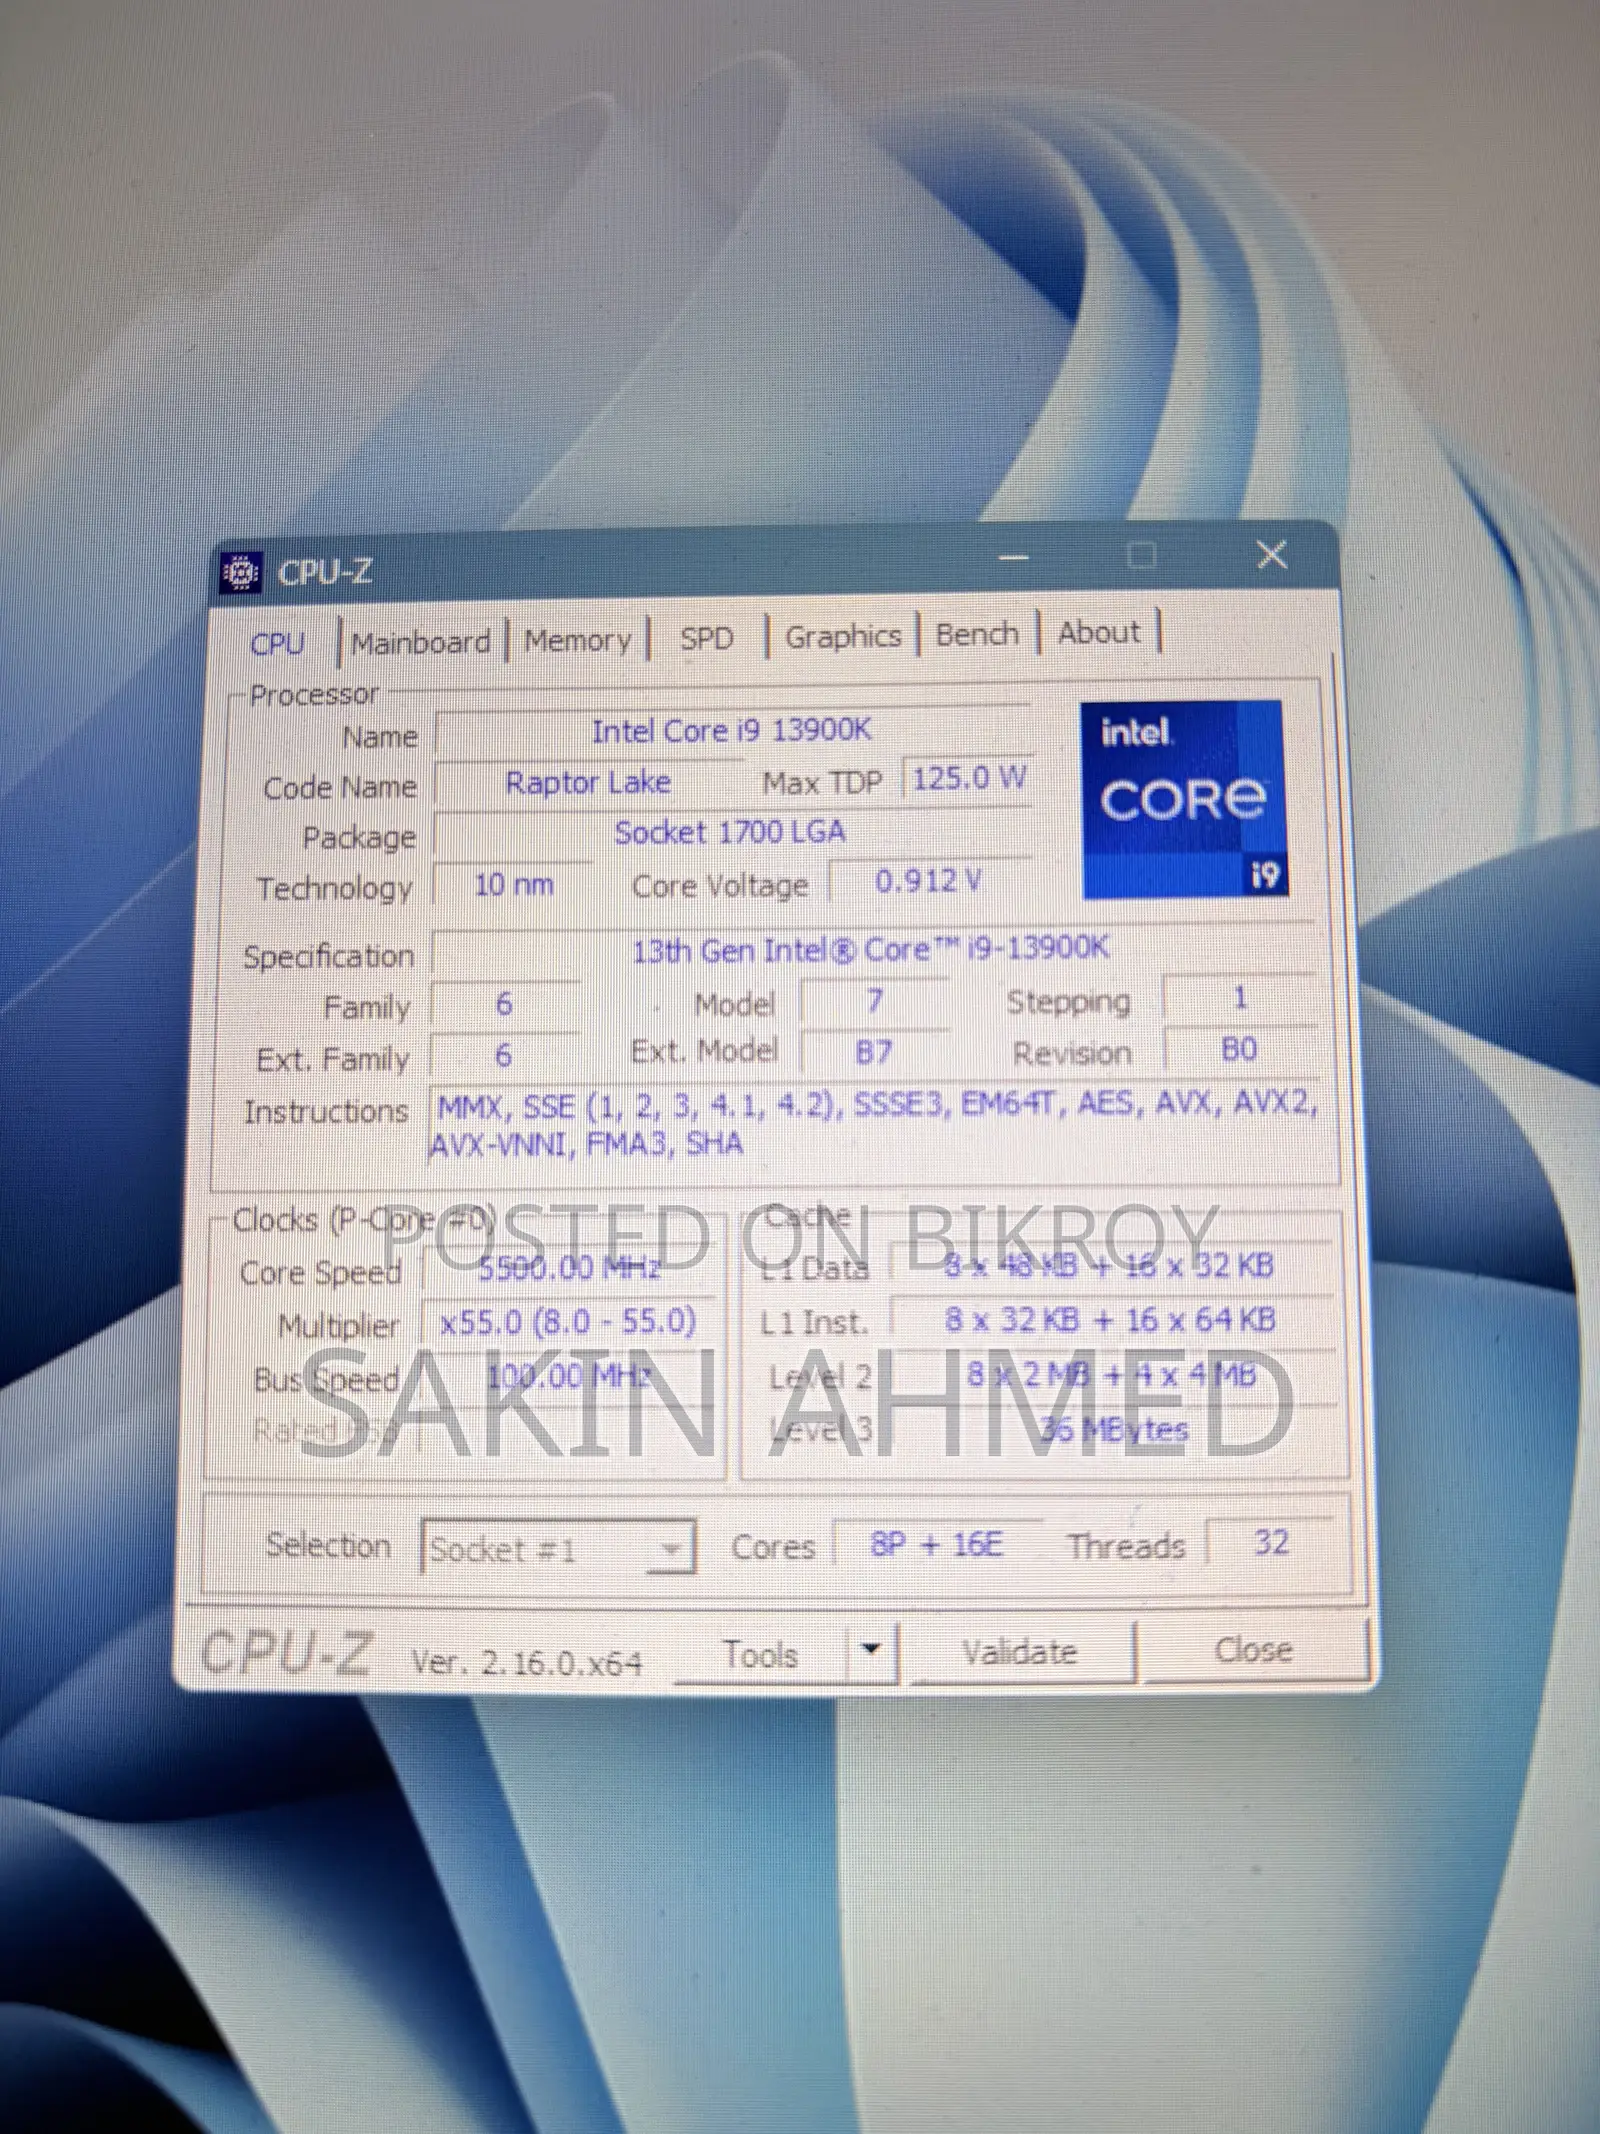The width and height of the screenshot is (1600, 2134).
Task: Open the Bench tab
Action: [x=977, y=634]
